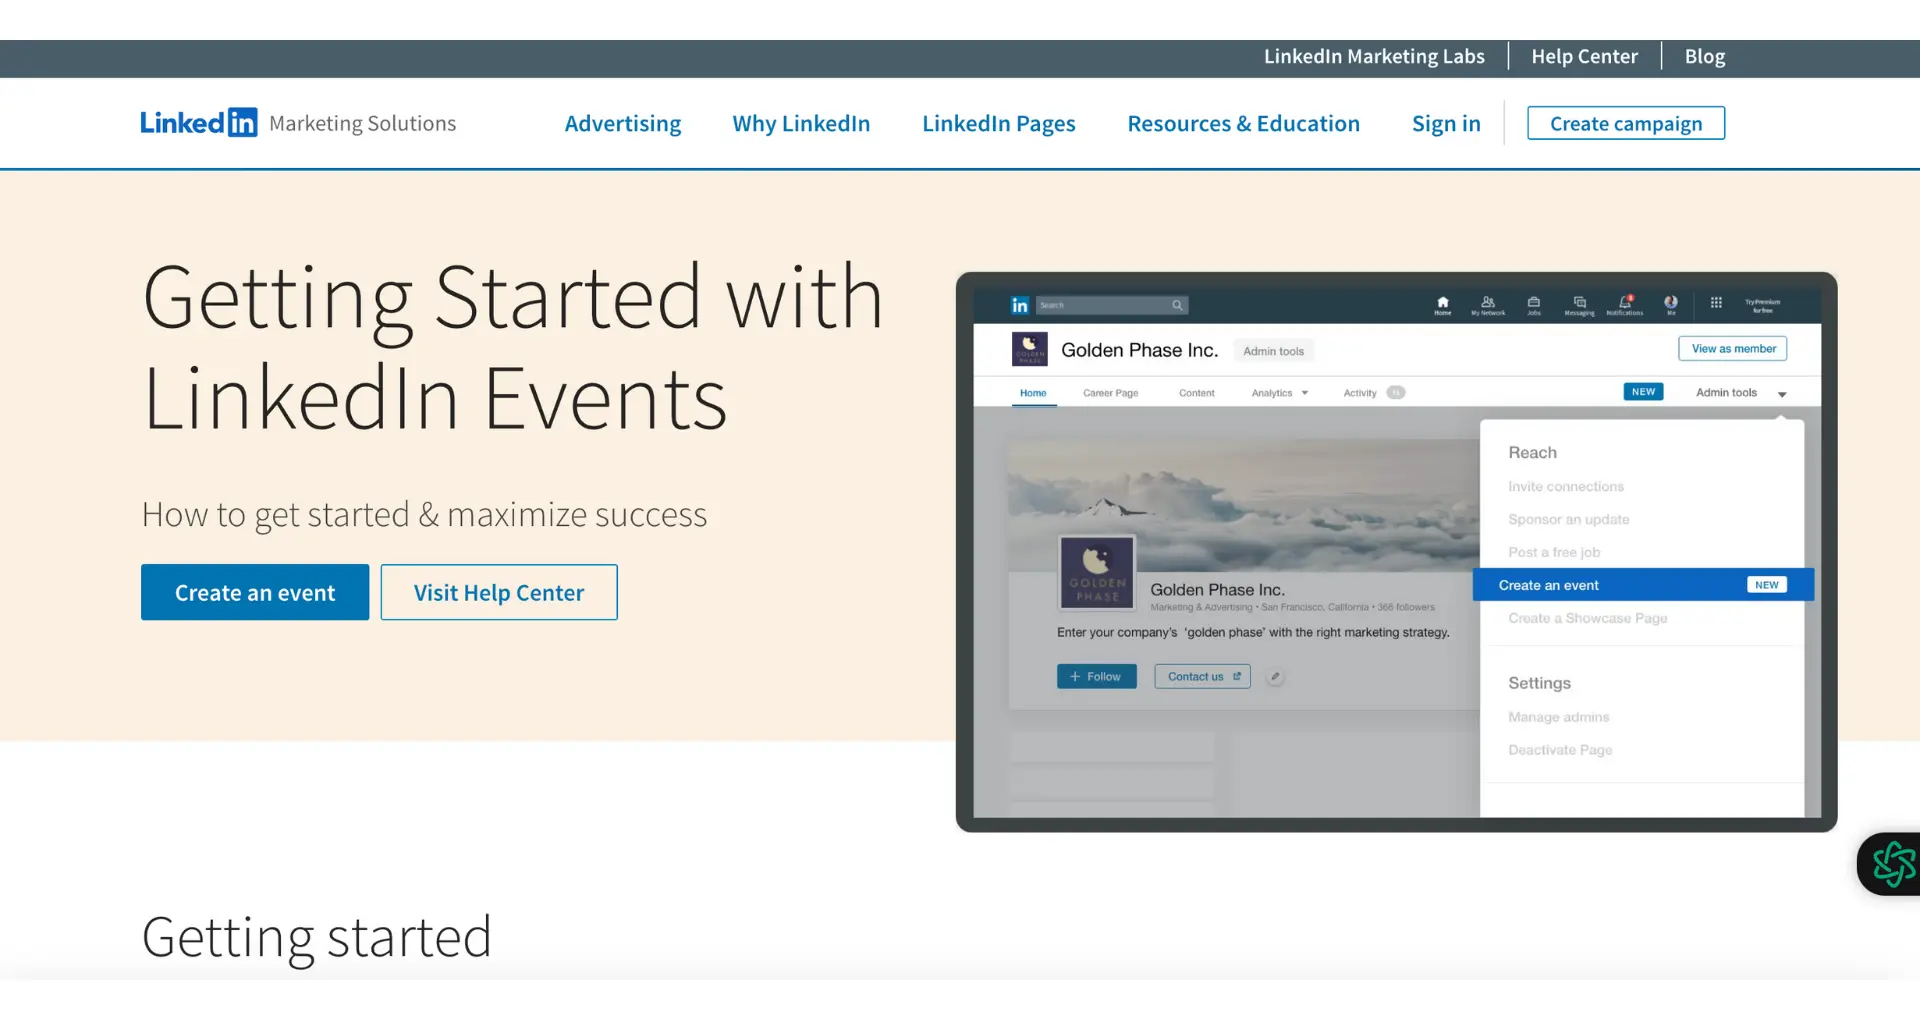1920x1020 pixels.
Task: Choose Manage admins in Settings section
Action: pos(1559,718)
